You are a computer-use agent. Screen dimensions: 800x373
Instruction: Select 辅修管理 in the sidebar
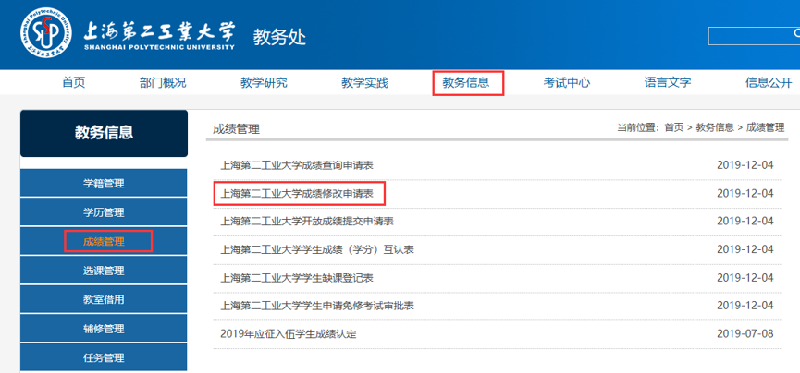point(104,329)
